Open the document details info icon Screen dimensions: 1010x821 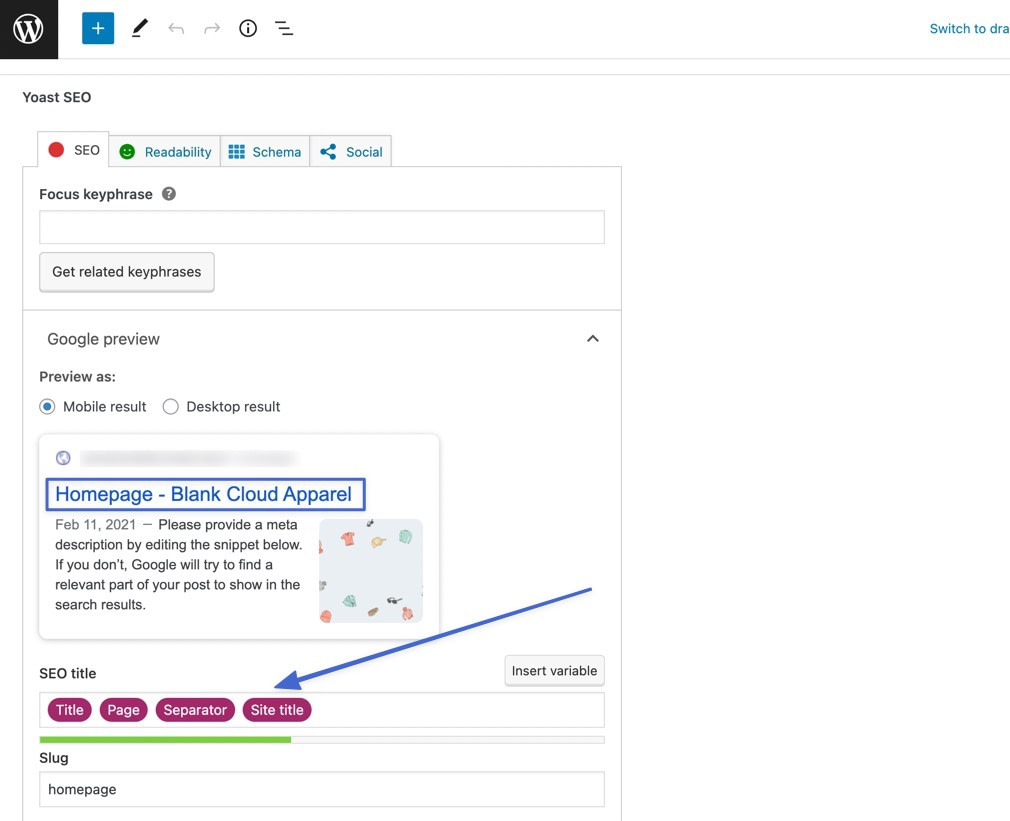click(248, 29)
